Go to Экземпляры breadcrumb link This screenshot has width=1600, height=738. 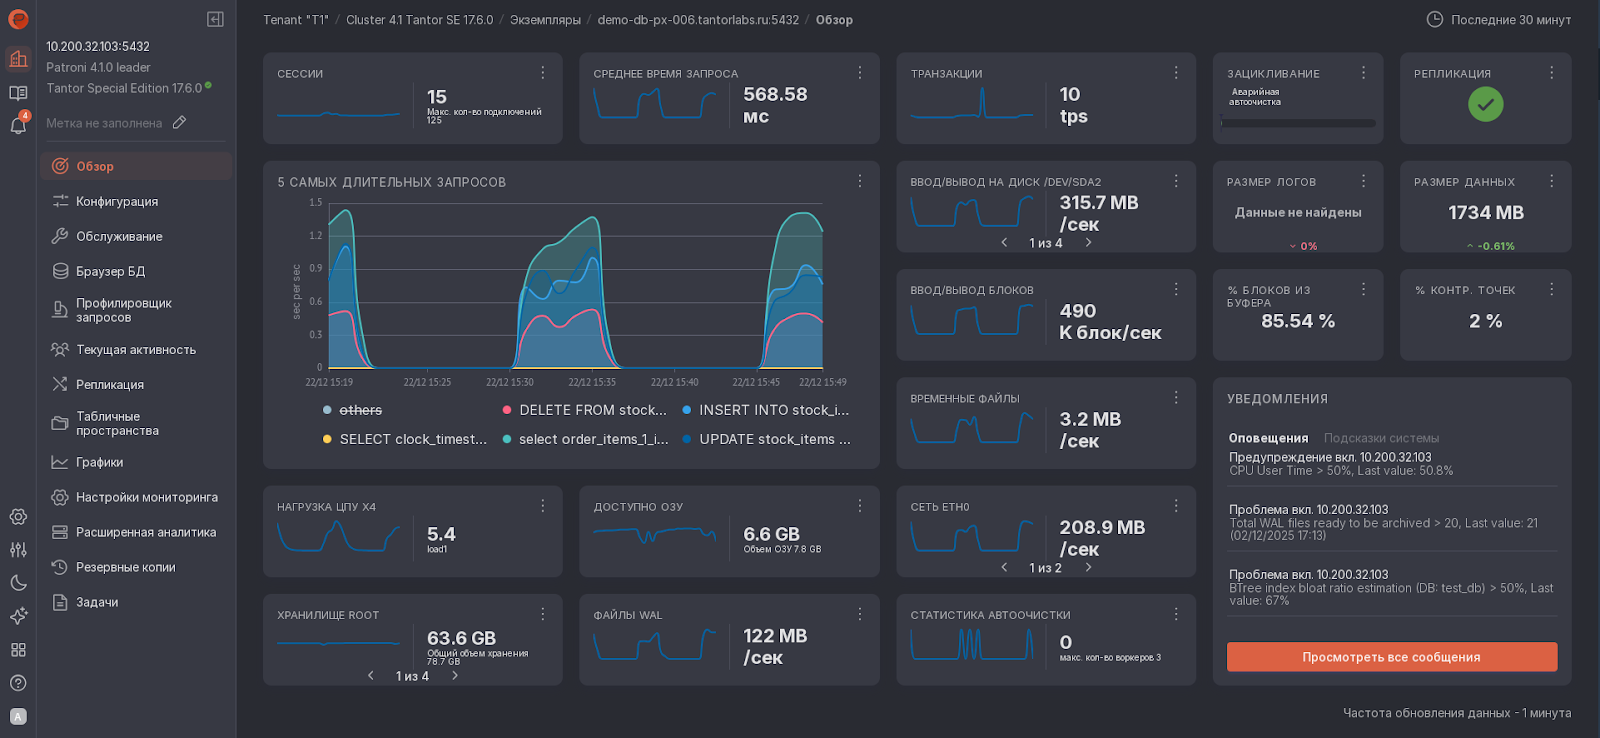pos(545,20)
